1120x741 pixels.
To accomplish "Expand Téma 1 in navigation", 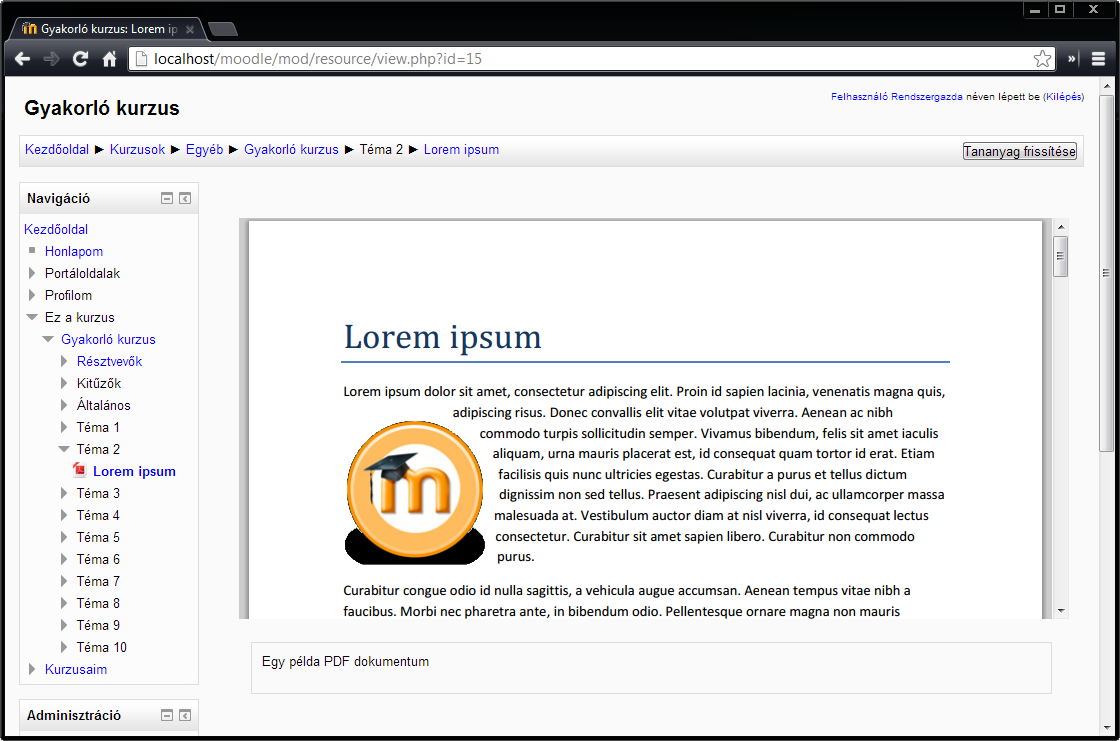I will tap(64, 427).
